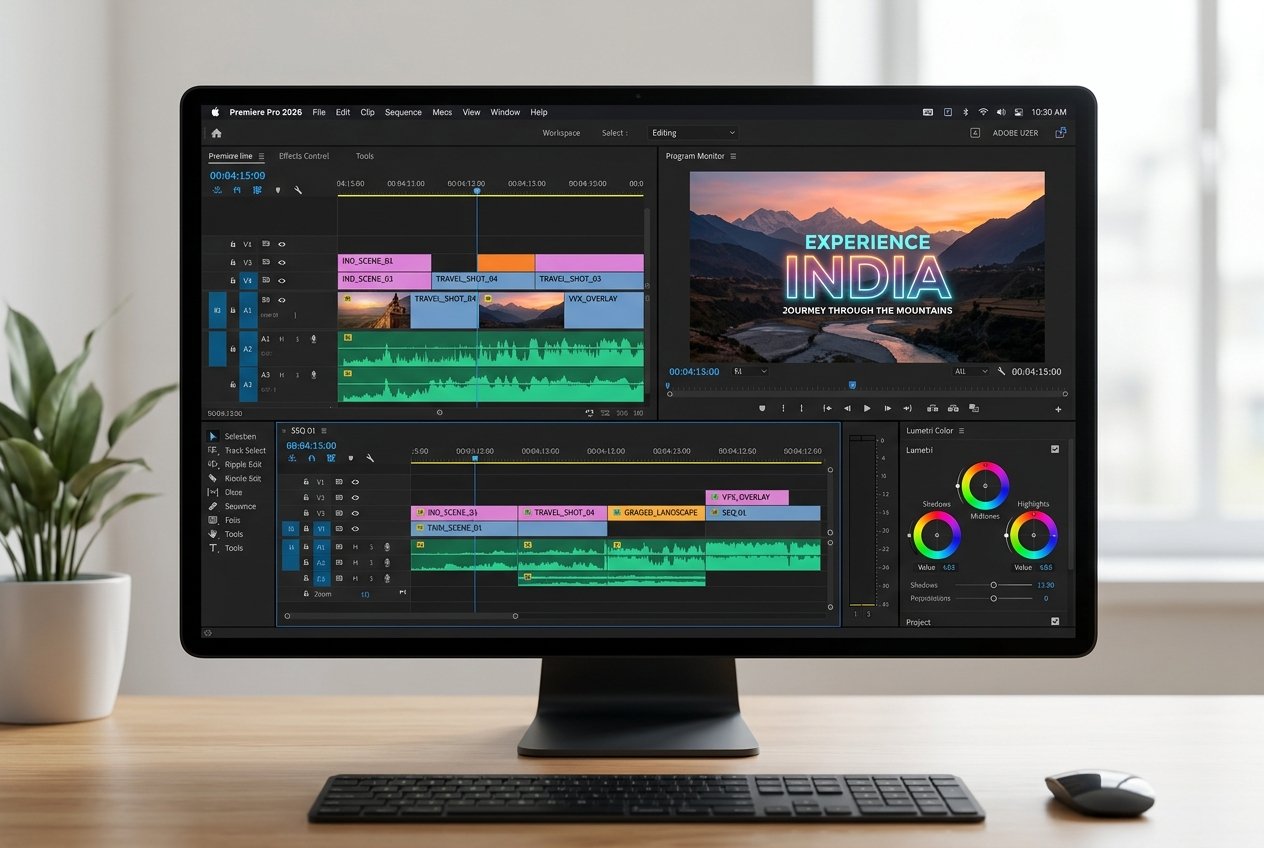Click the marker icon in Premiere line timeline
The height and width of the screenshot is (848, 1264).
pyautogui.click(x=278, y=190)
